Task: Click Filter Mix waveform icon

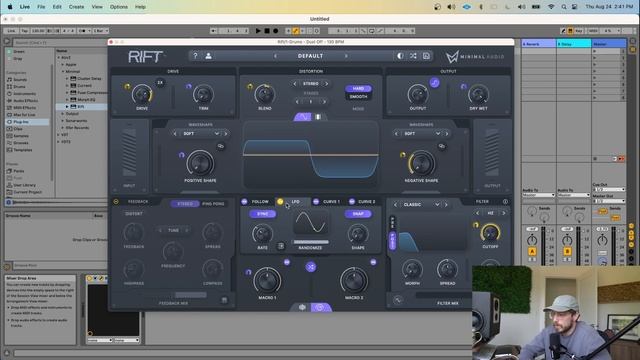Action: (x=398, y=300)
